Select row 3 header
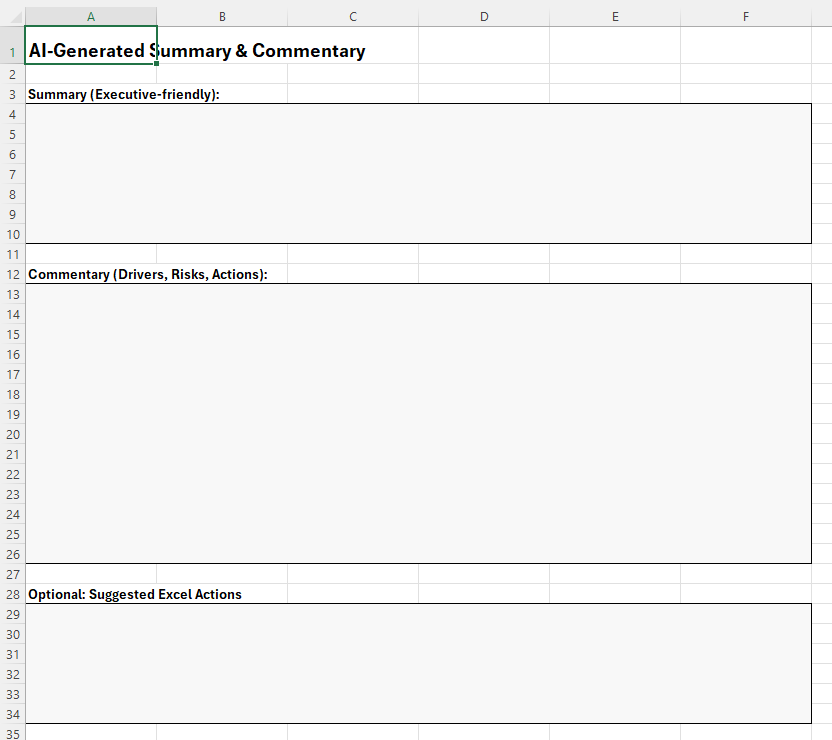 (x=12, y=94)
